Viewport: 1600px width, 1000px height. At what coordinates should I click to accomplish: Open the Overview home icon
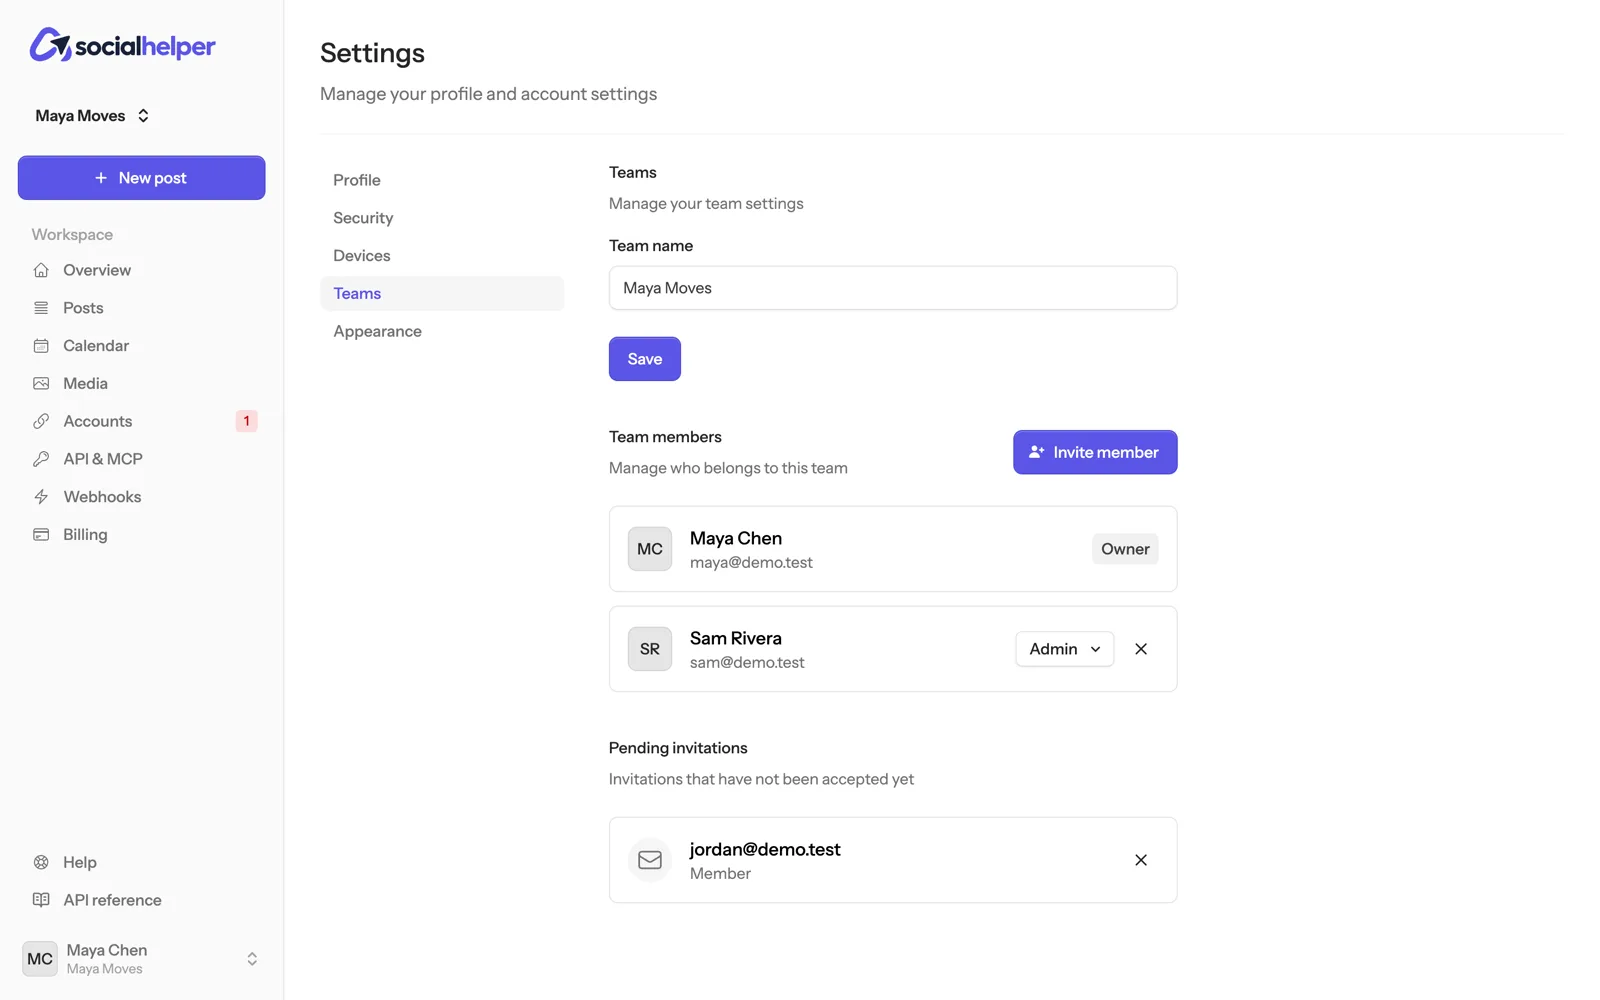tap(41, 270)
